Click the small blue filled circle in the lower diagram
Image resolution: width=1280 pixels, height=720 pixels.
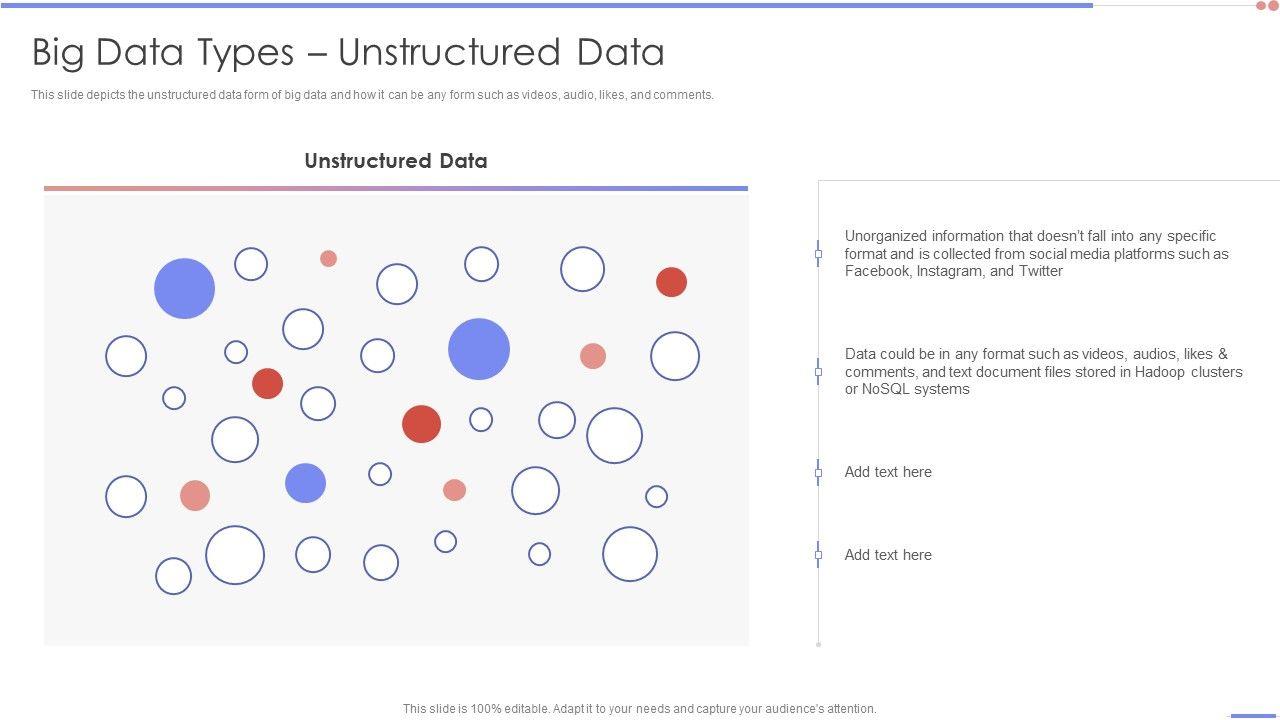click(305, 483)
